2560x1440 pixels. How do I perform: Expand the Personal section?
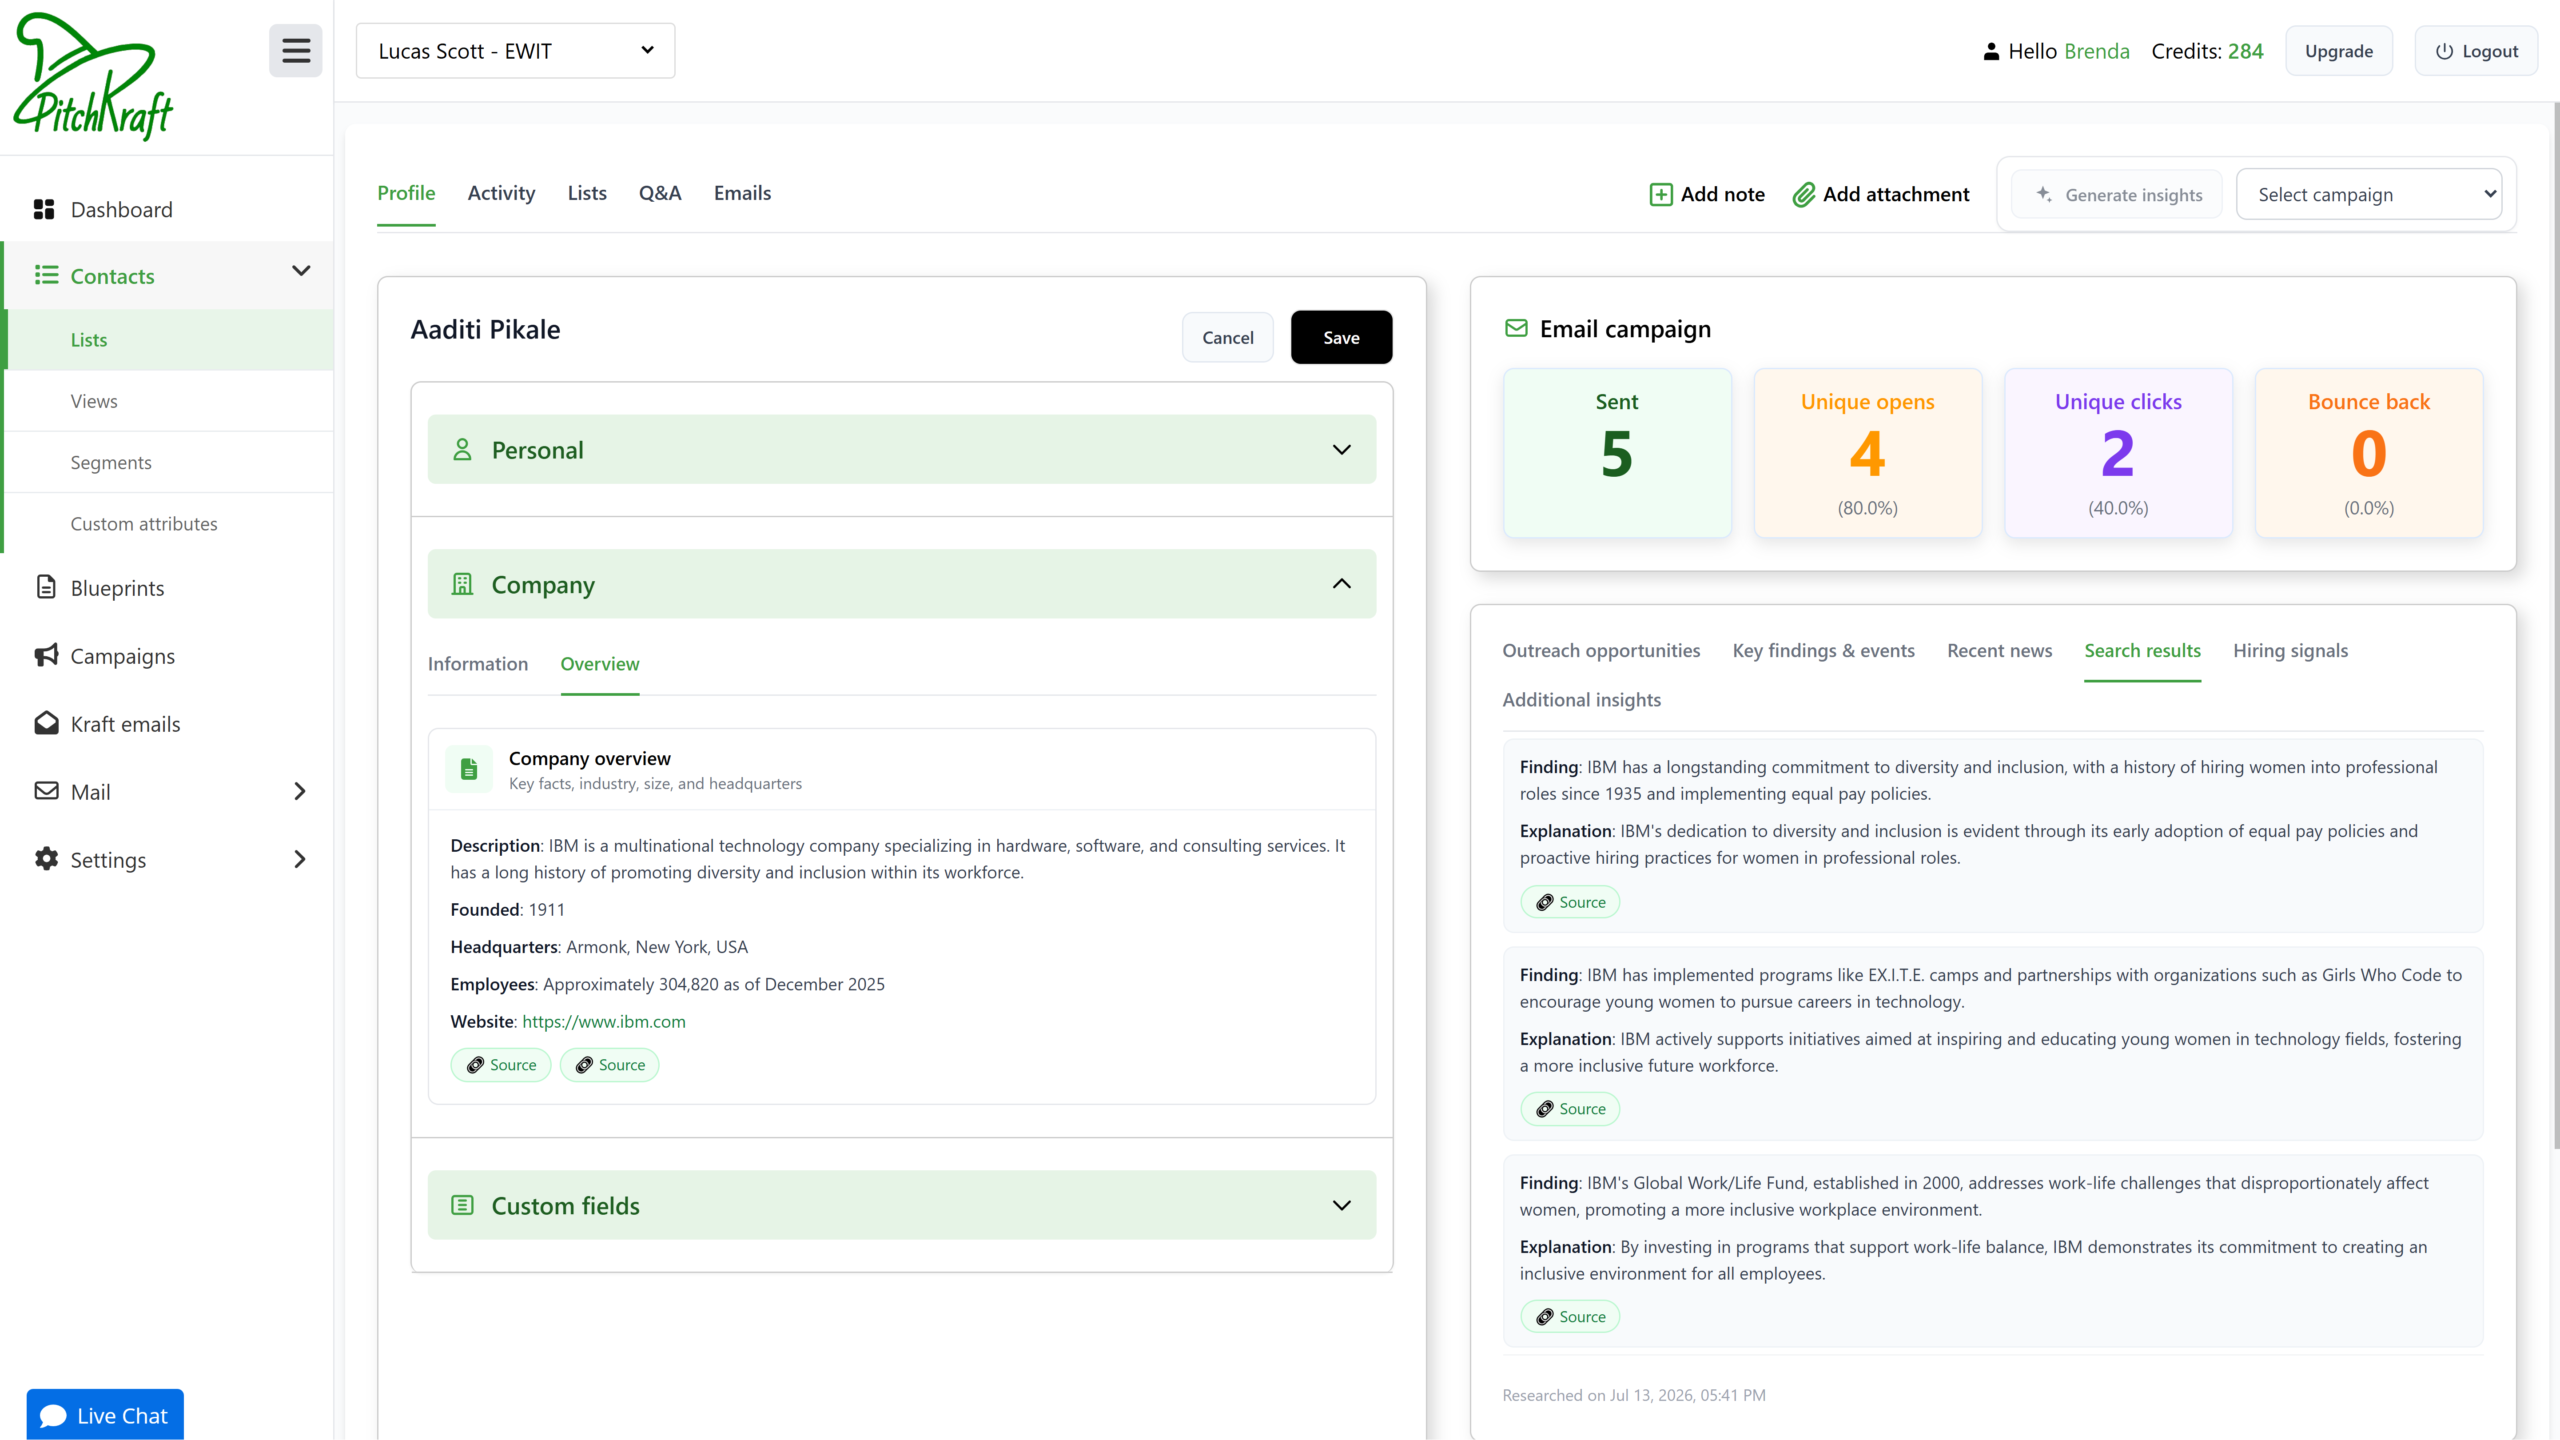(902, 450)
